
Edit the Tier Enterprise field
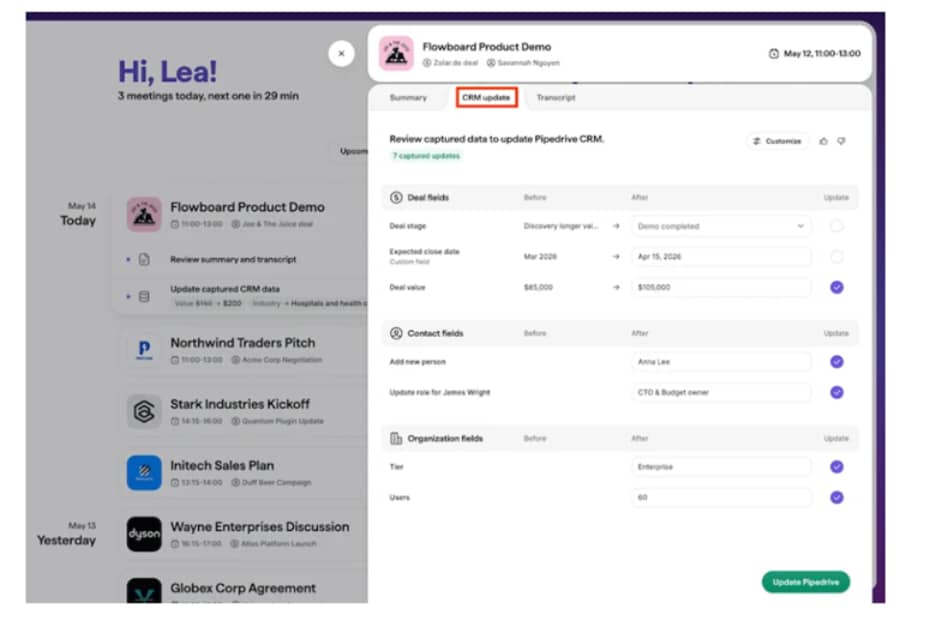[x=721, y=467]
